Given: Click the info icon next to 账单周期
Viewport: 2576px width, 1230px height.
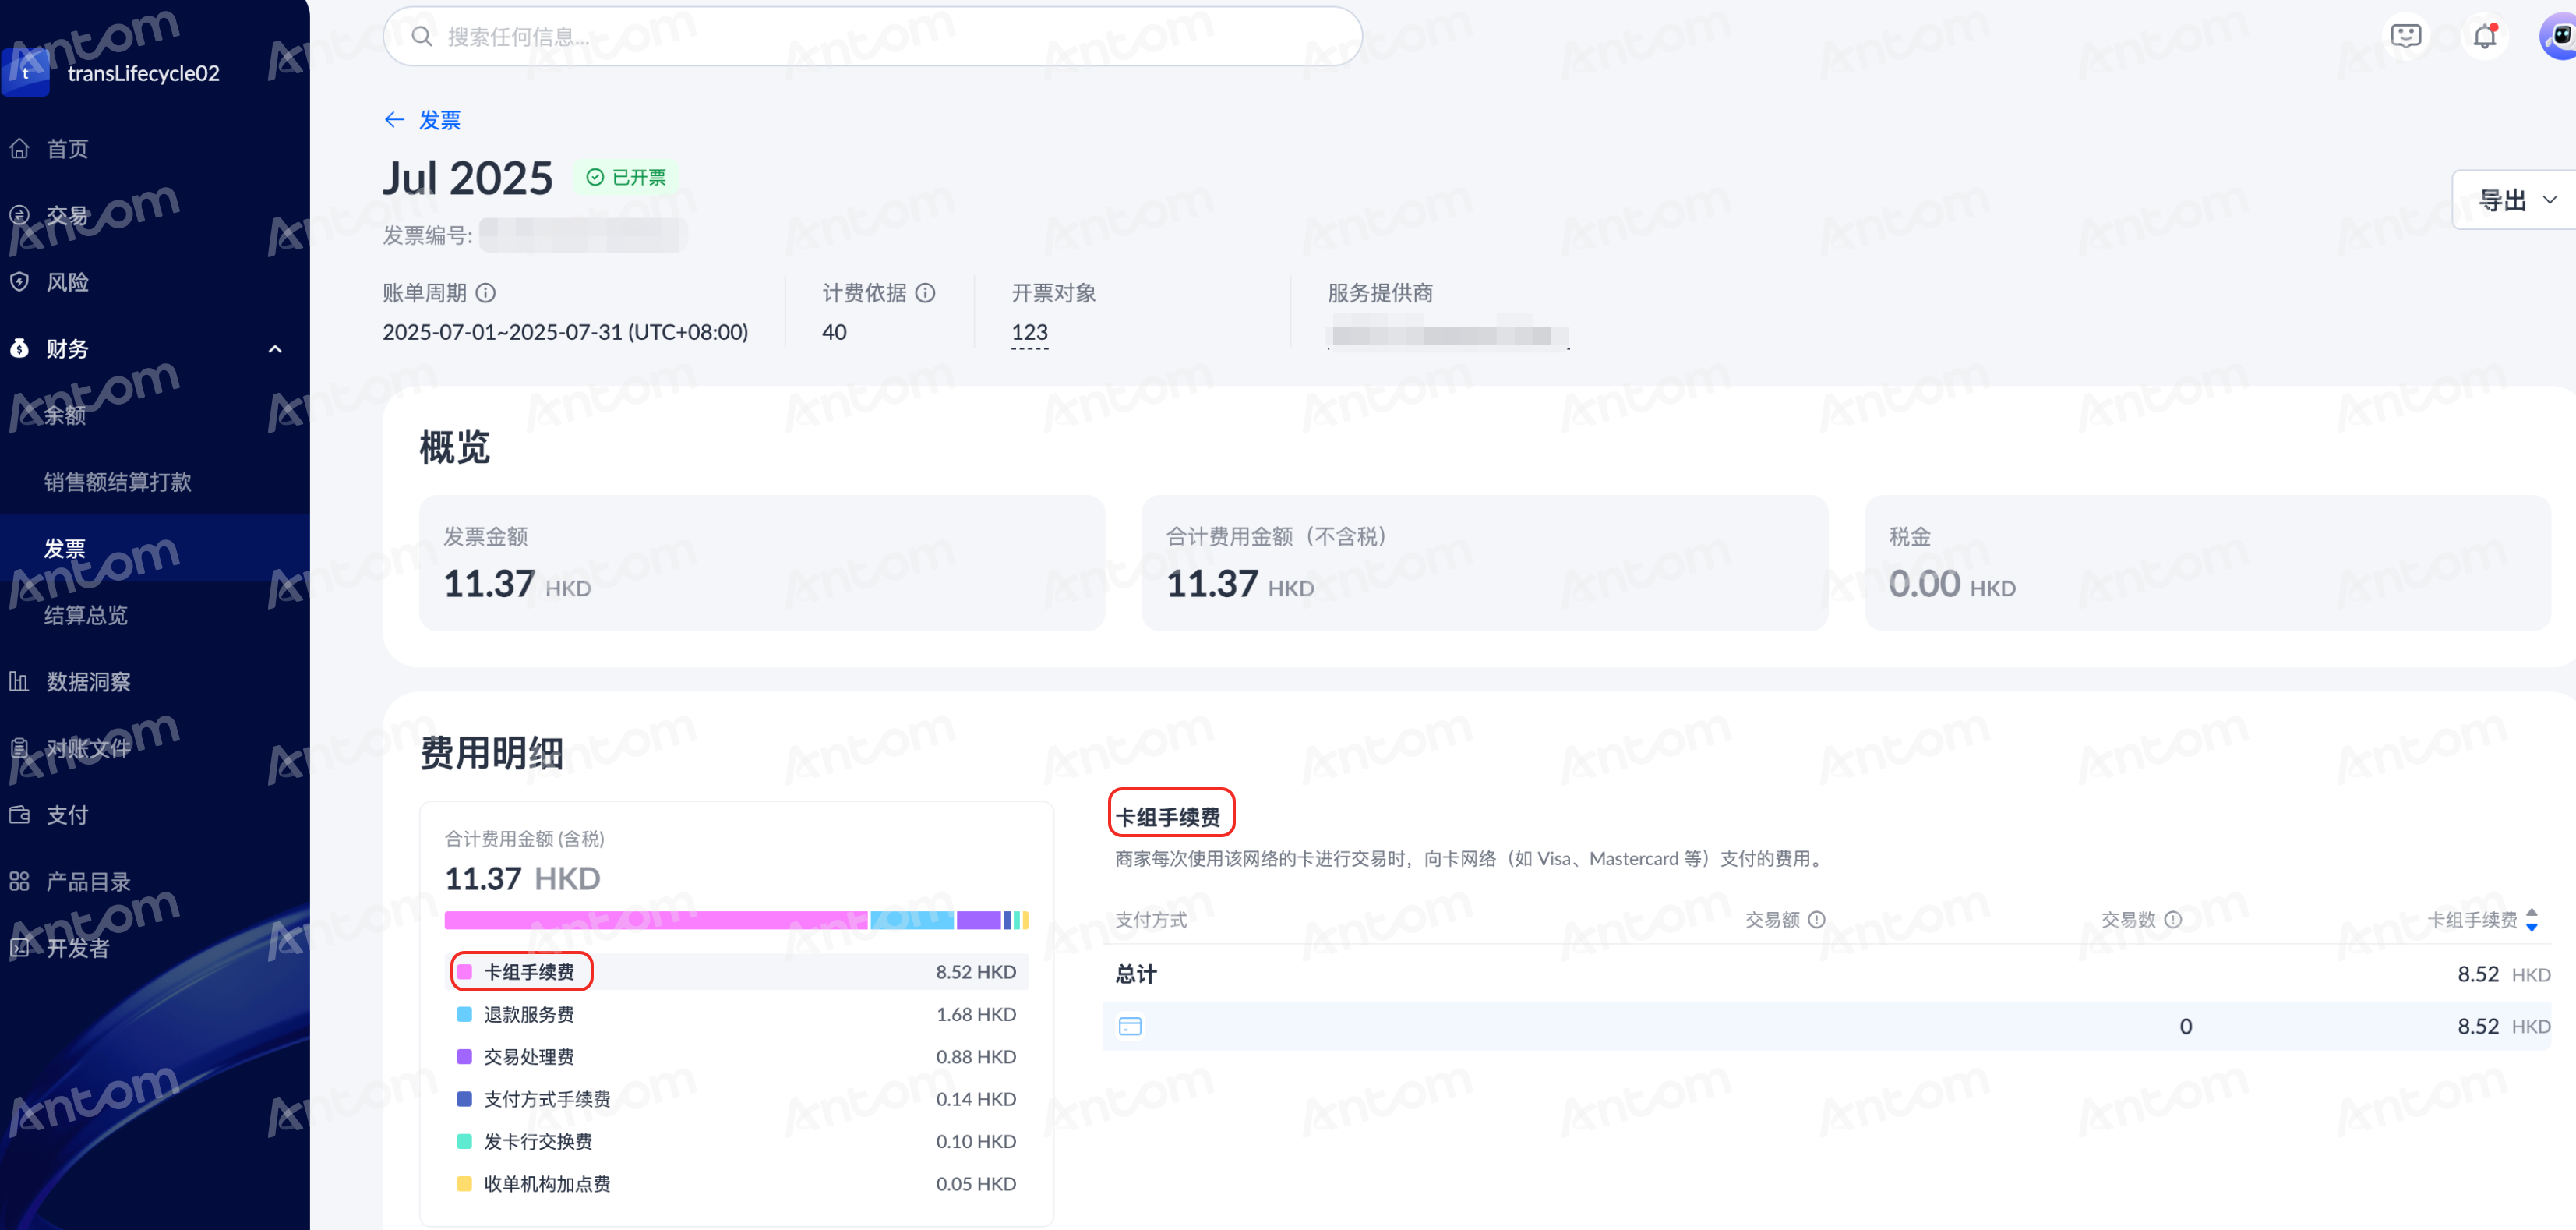Looking at the screenshot, I should pos(486,293).
